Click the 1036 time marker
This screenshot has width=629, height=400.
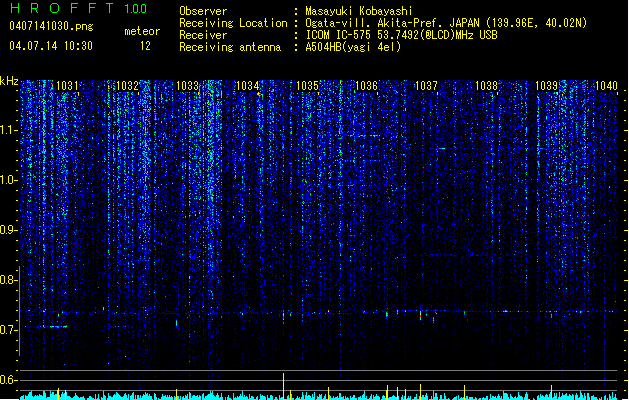pyautogui.click(x=366, y=86)
